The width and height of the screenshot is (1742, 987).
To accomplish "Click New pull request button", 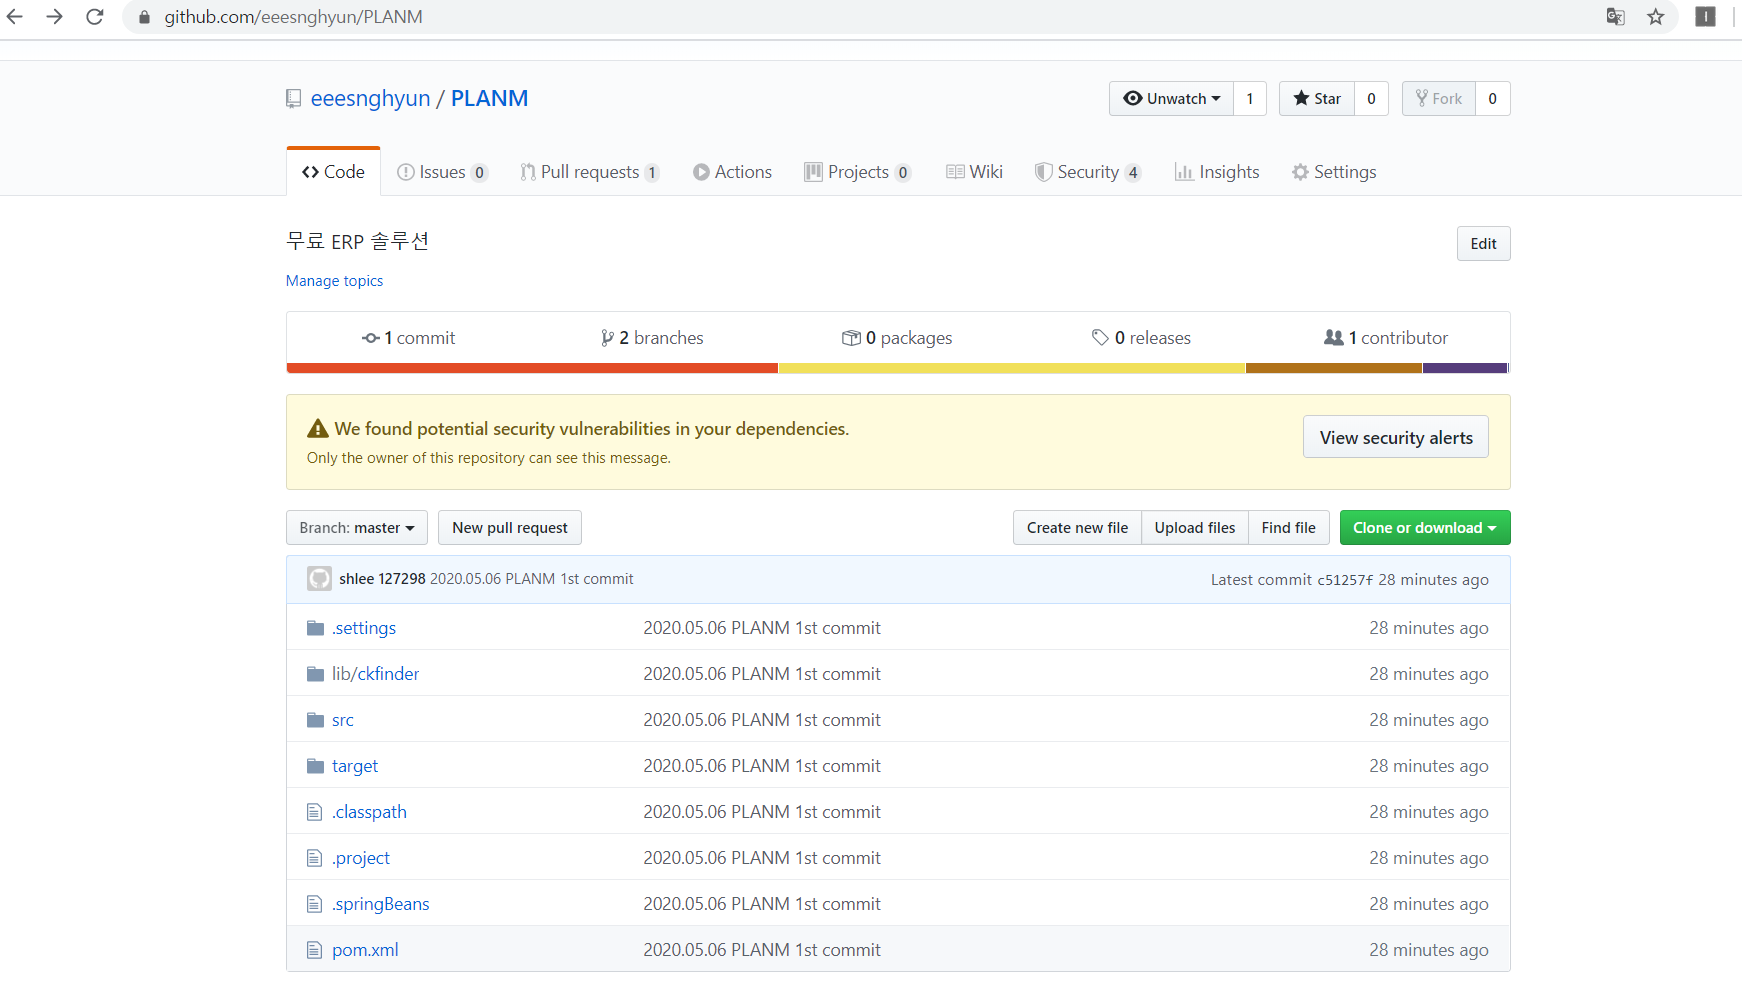I will 510,528.
